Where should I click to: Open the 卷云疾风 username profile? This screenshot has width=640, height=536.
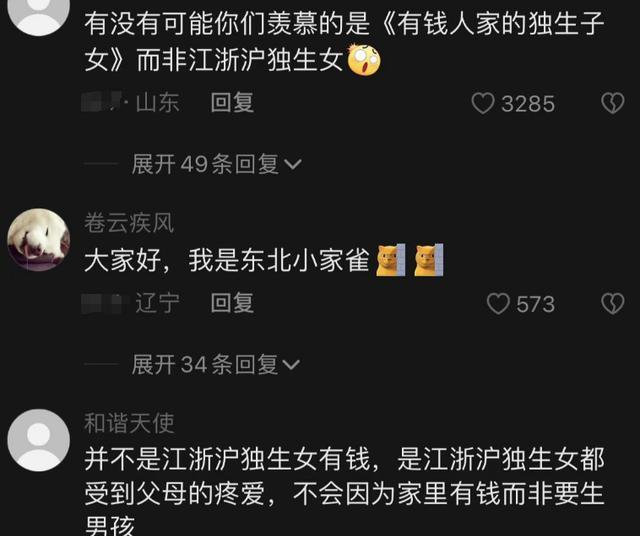[x=129, y=223]
